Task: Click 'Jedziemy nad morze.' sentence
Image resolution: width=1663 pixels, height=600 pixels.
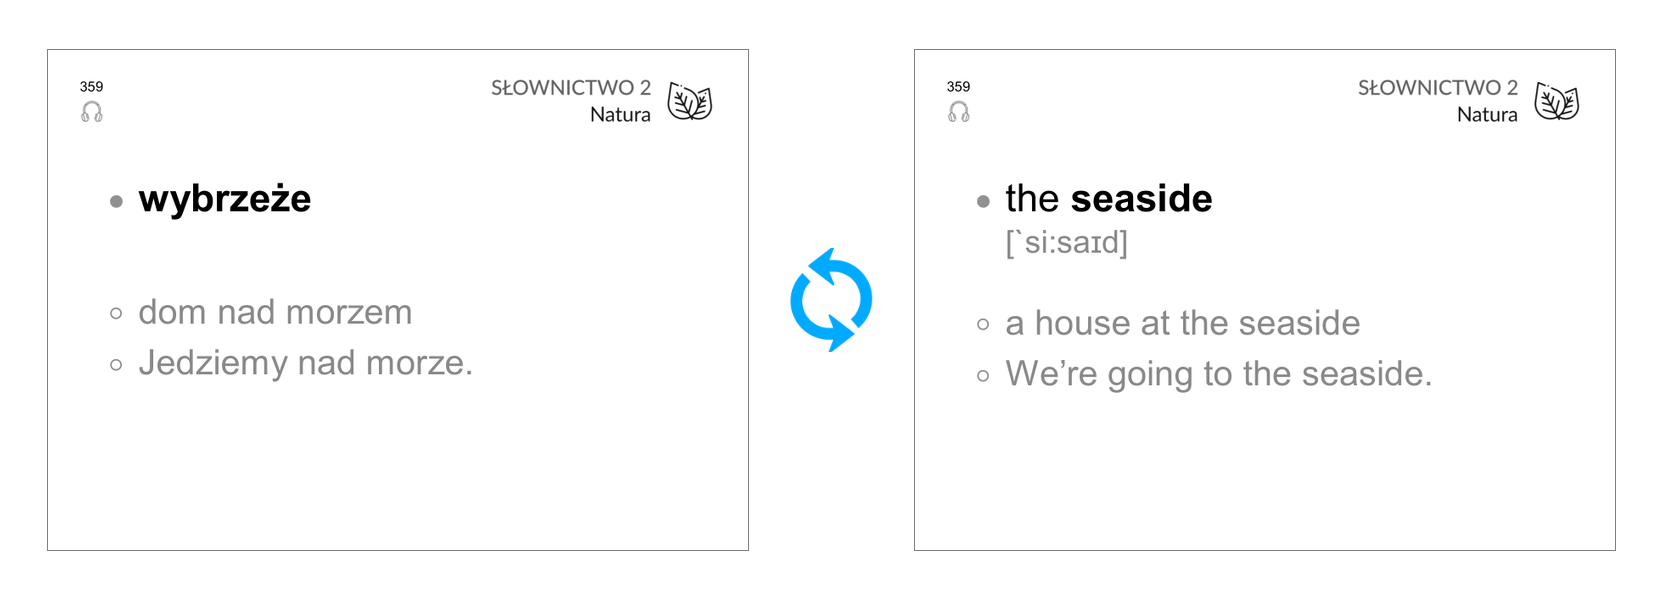Action: point(306,362)
